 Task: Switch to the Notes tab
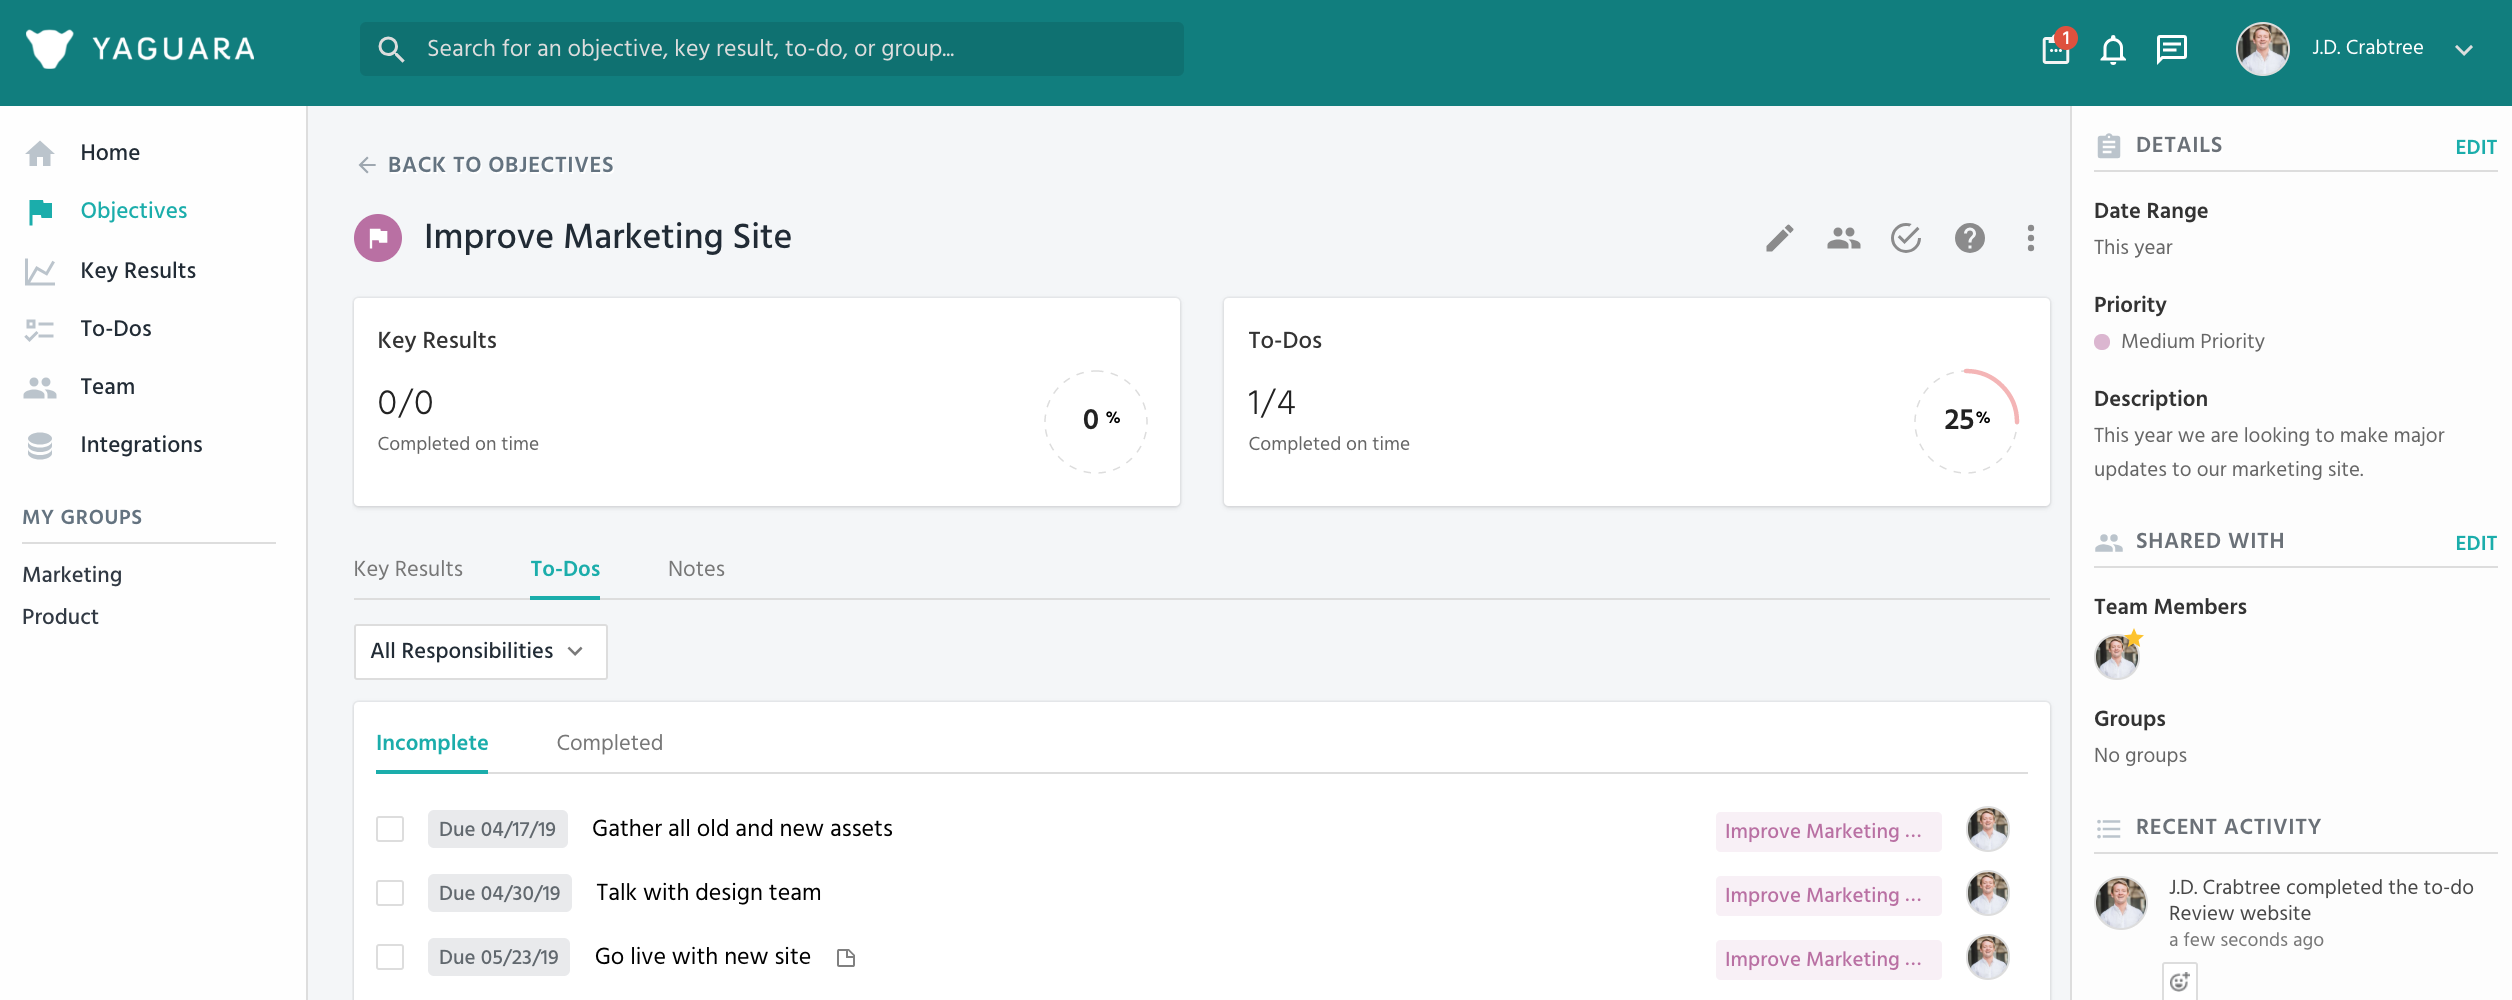(x=696, y=569)
